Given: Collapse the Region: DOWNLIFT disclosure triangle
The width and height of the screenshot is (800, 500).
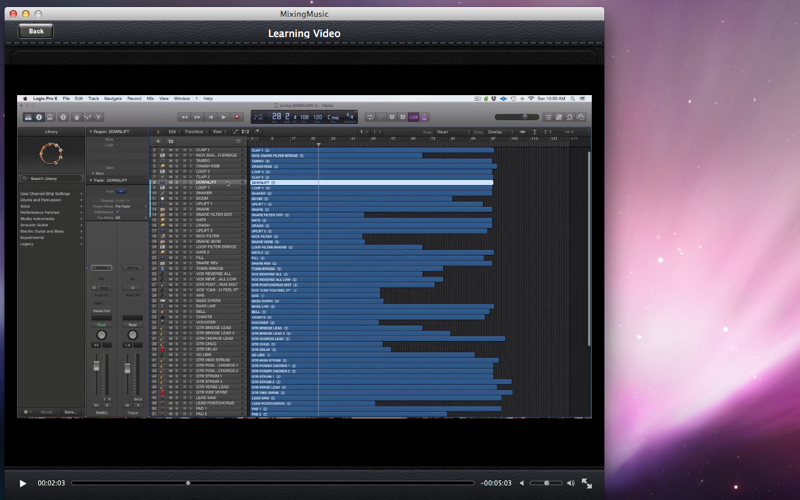Looking at the screenshot, I should tap(91, 132).
